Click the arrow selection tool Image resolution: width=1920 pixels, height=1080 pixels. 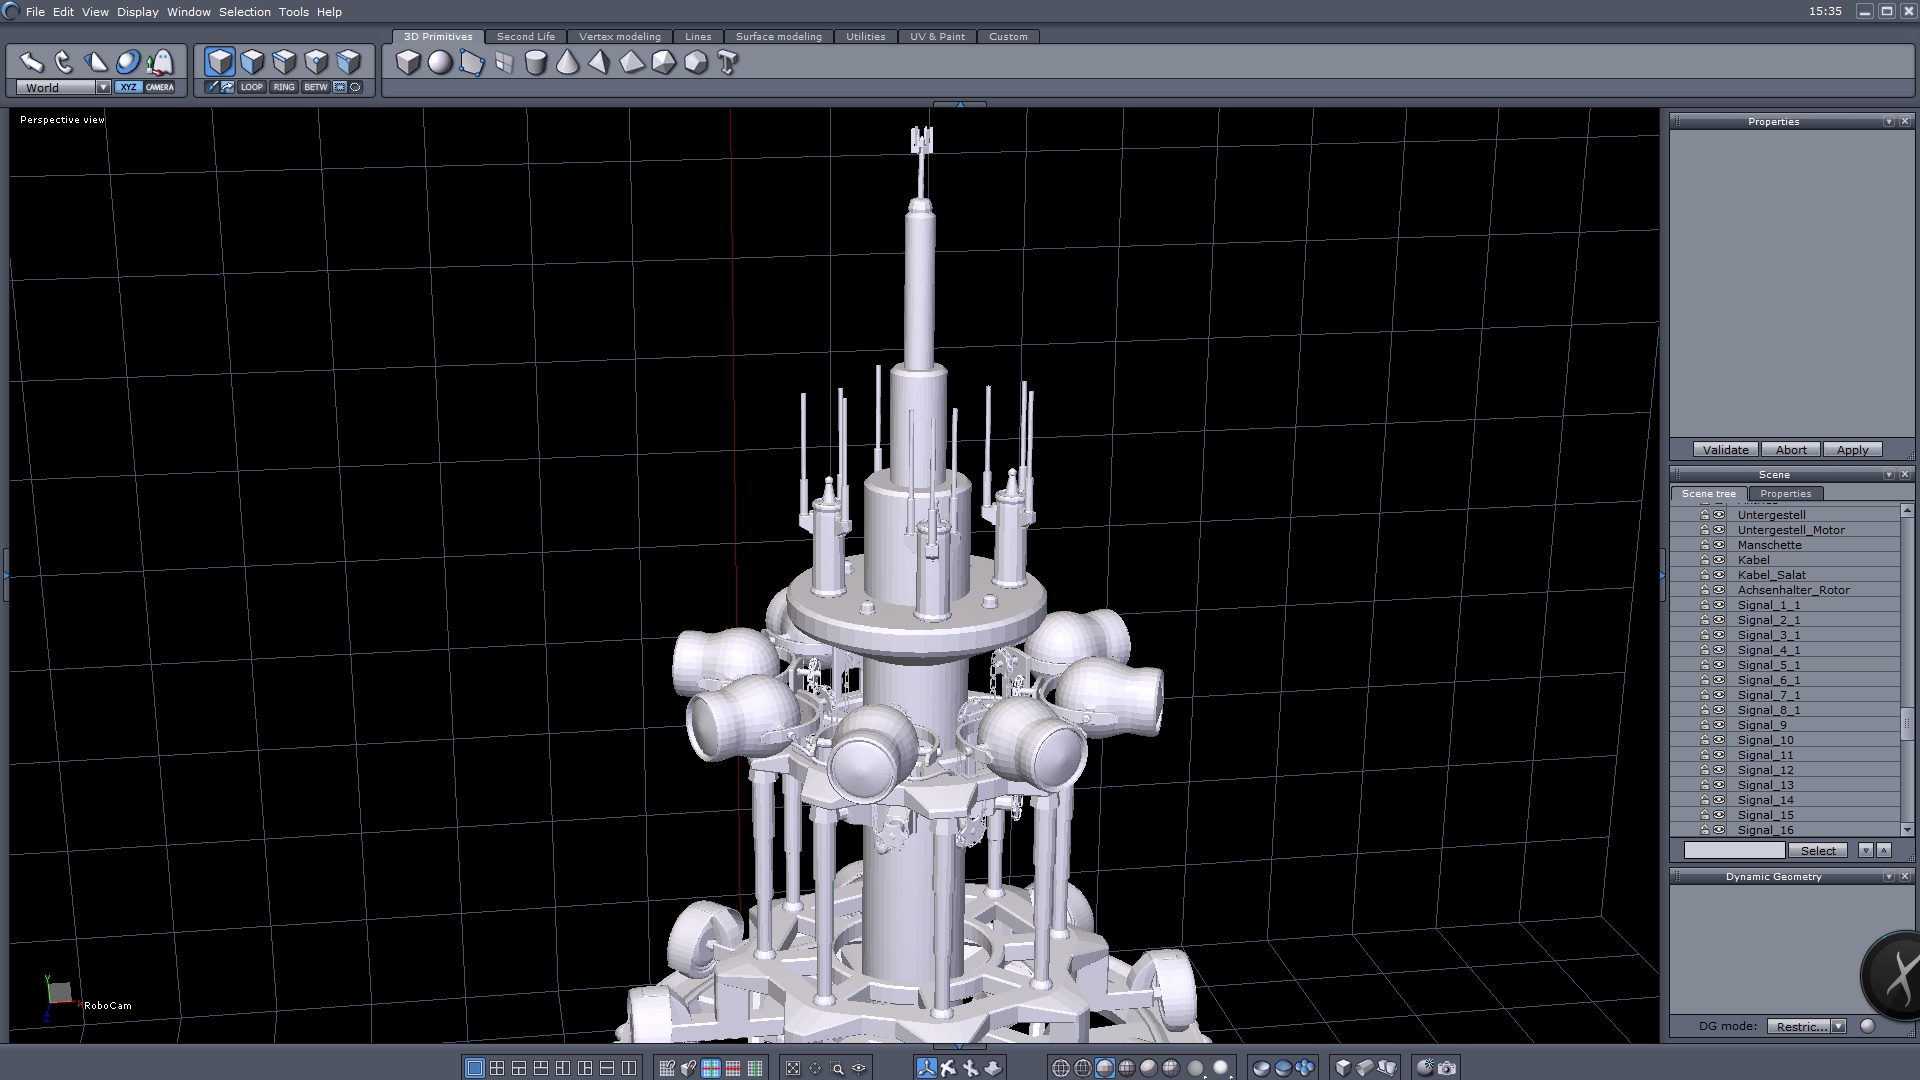(x=31, y=63)
